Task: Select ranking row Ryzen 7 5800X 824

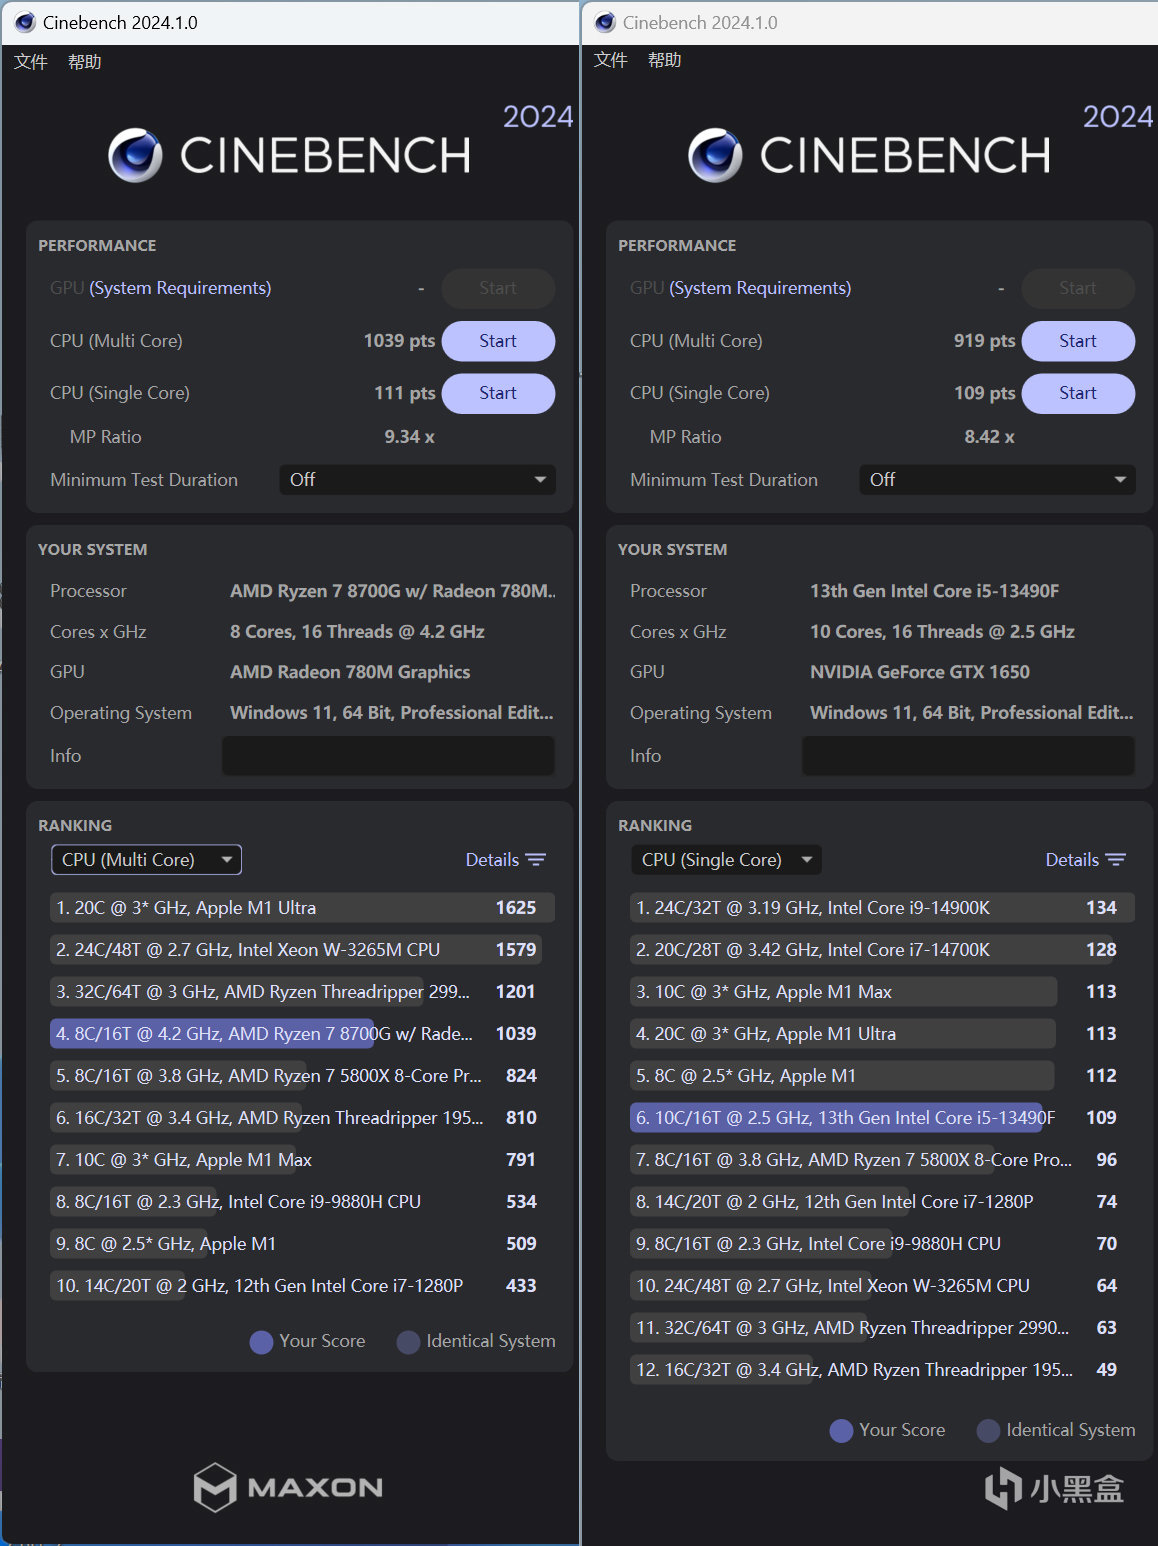Action: 302,1076
